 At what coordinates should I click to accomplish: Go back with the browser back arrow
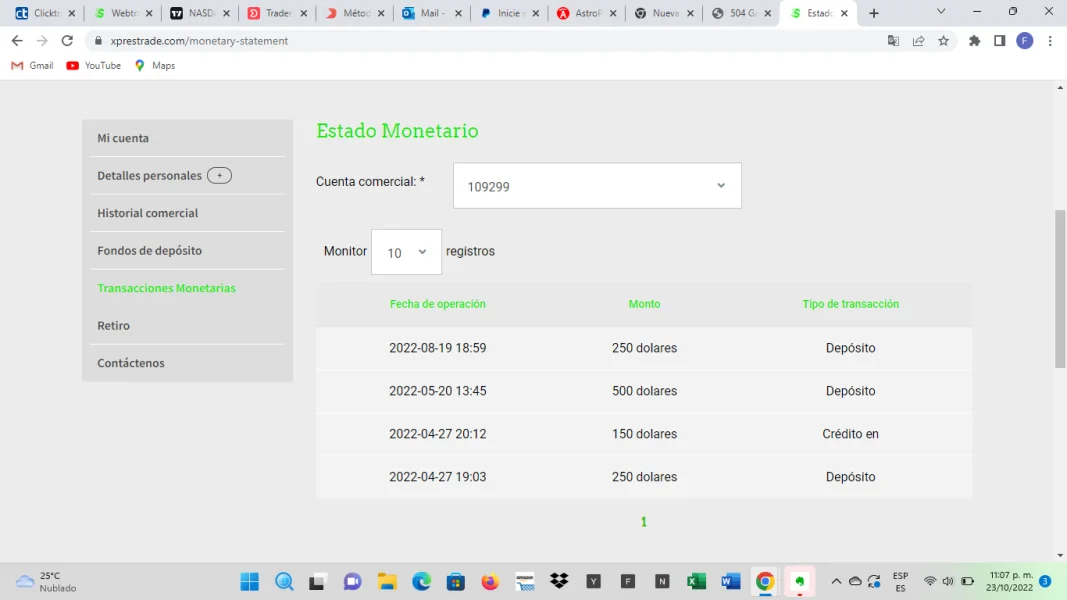(x=17, y=41)
